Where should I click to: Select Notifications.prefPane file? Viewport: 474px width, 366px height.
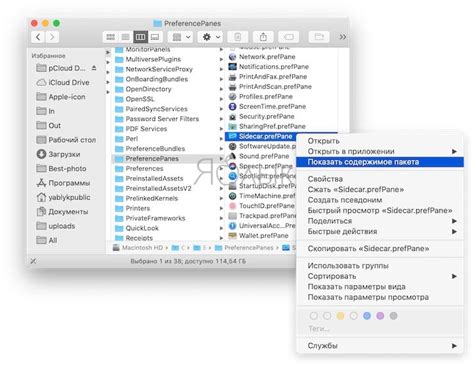(x=273, y=67)
